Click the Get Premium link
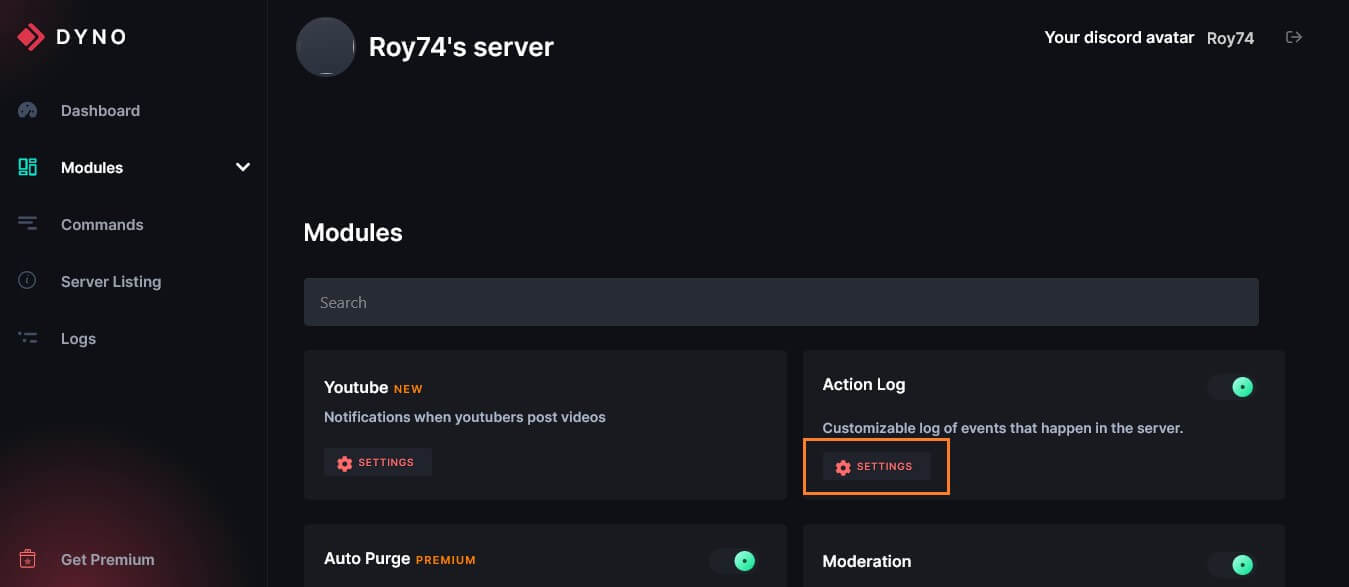1349x587 pixels. [108, 559]
